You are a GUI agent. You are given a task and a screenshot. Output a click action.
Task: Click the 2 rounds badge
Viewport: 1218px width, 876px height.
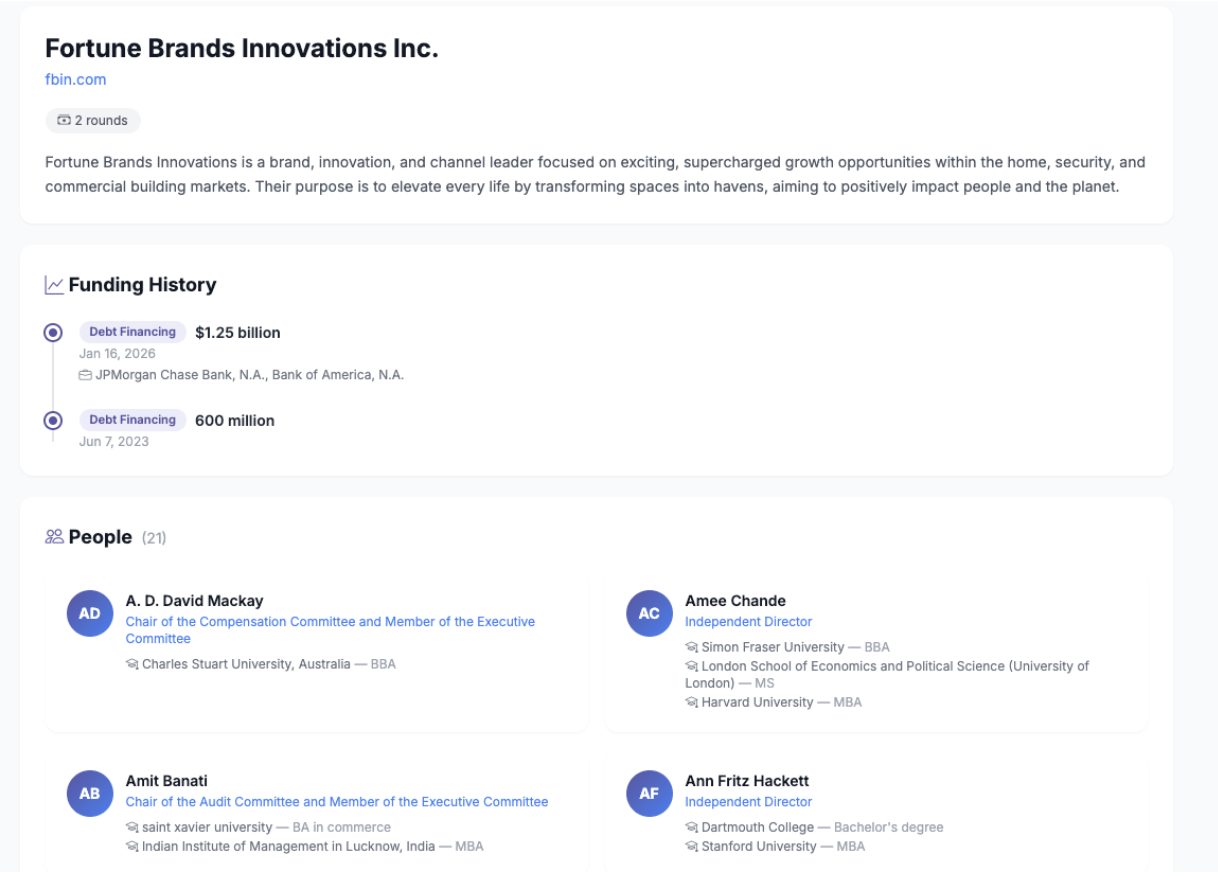tap(93, 121)
